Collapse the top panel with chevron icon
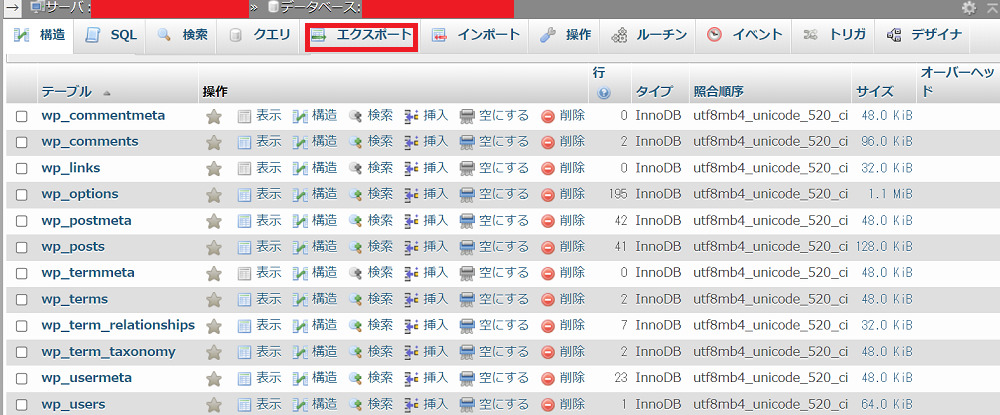The width and height of the screenshot is (1000, 415). 992,6
